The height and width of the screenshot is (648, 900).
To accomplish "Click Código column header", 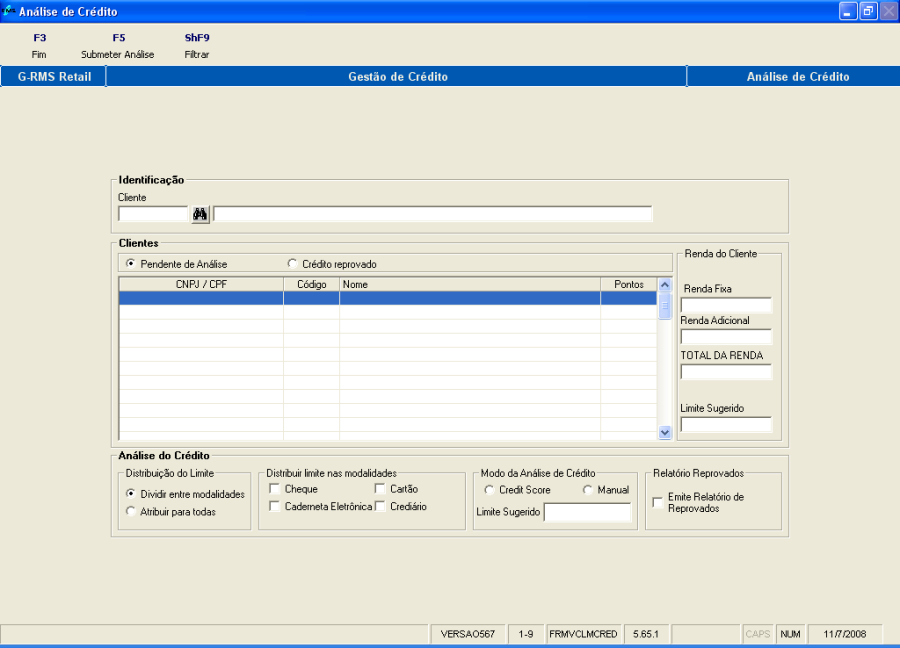I will tap(312, 284).
